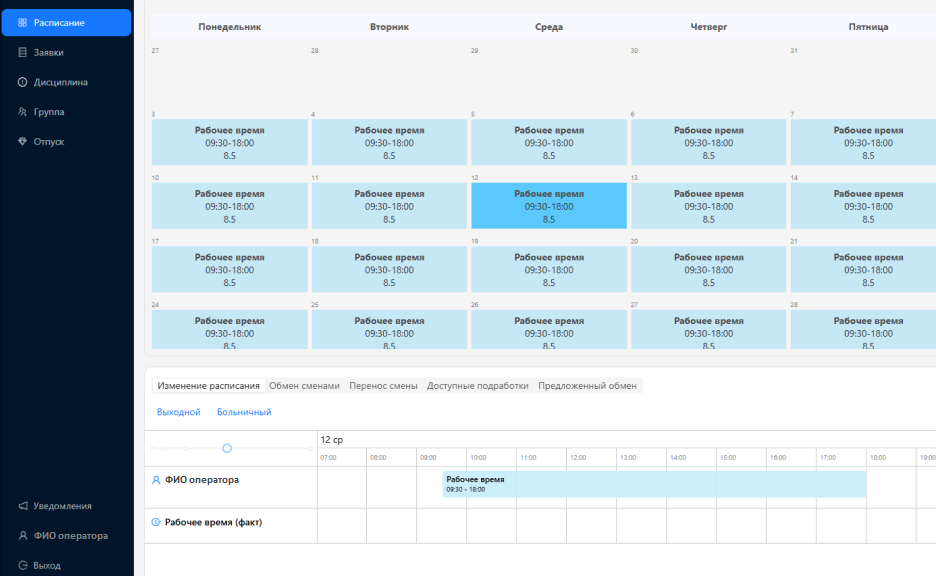Click the Выходной link
The image size is (936, 576).
(x=178, y=412)
